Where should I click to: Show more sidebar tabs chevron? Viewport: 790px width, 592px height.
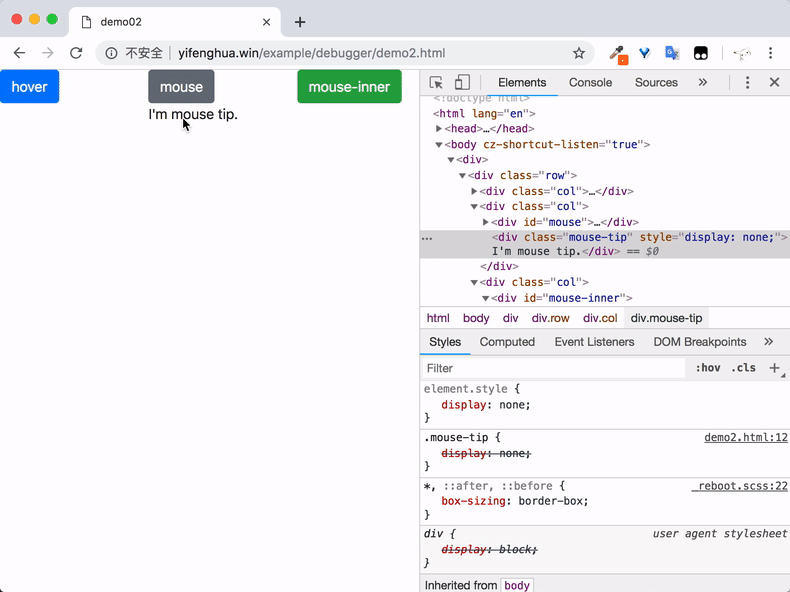coord(768,342)
